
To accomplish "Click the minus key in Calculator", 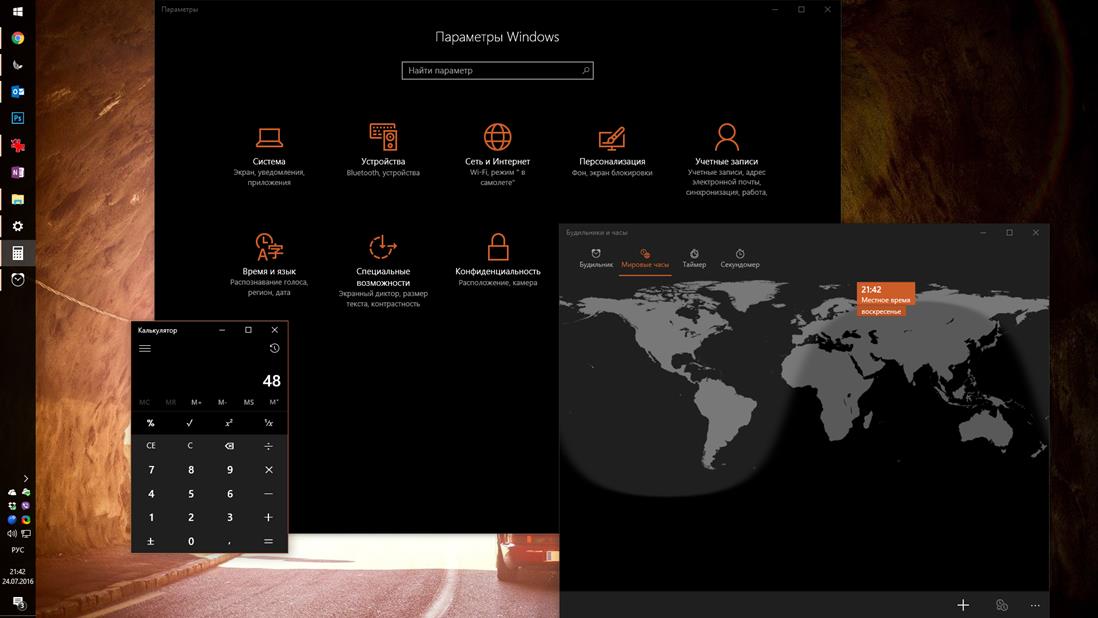I will click(268, 493).
